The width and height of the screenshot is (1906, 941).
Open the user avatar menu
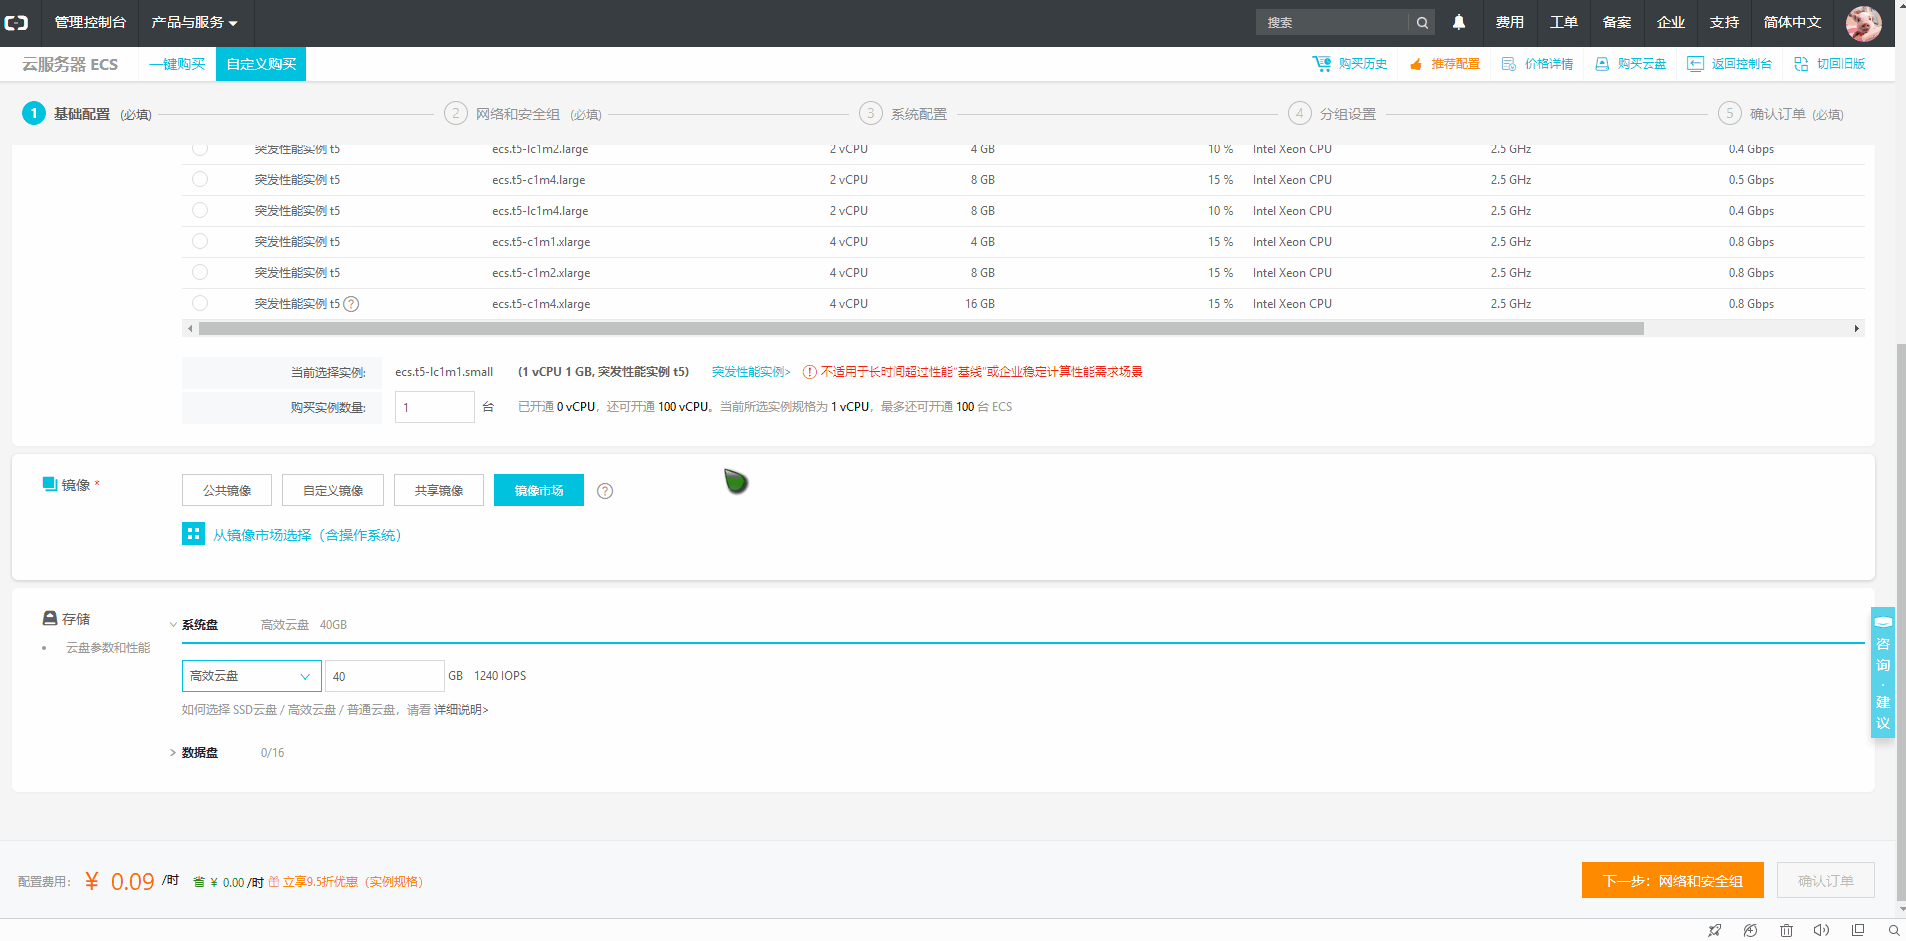(x=1863, y=22)
